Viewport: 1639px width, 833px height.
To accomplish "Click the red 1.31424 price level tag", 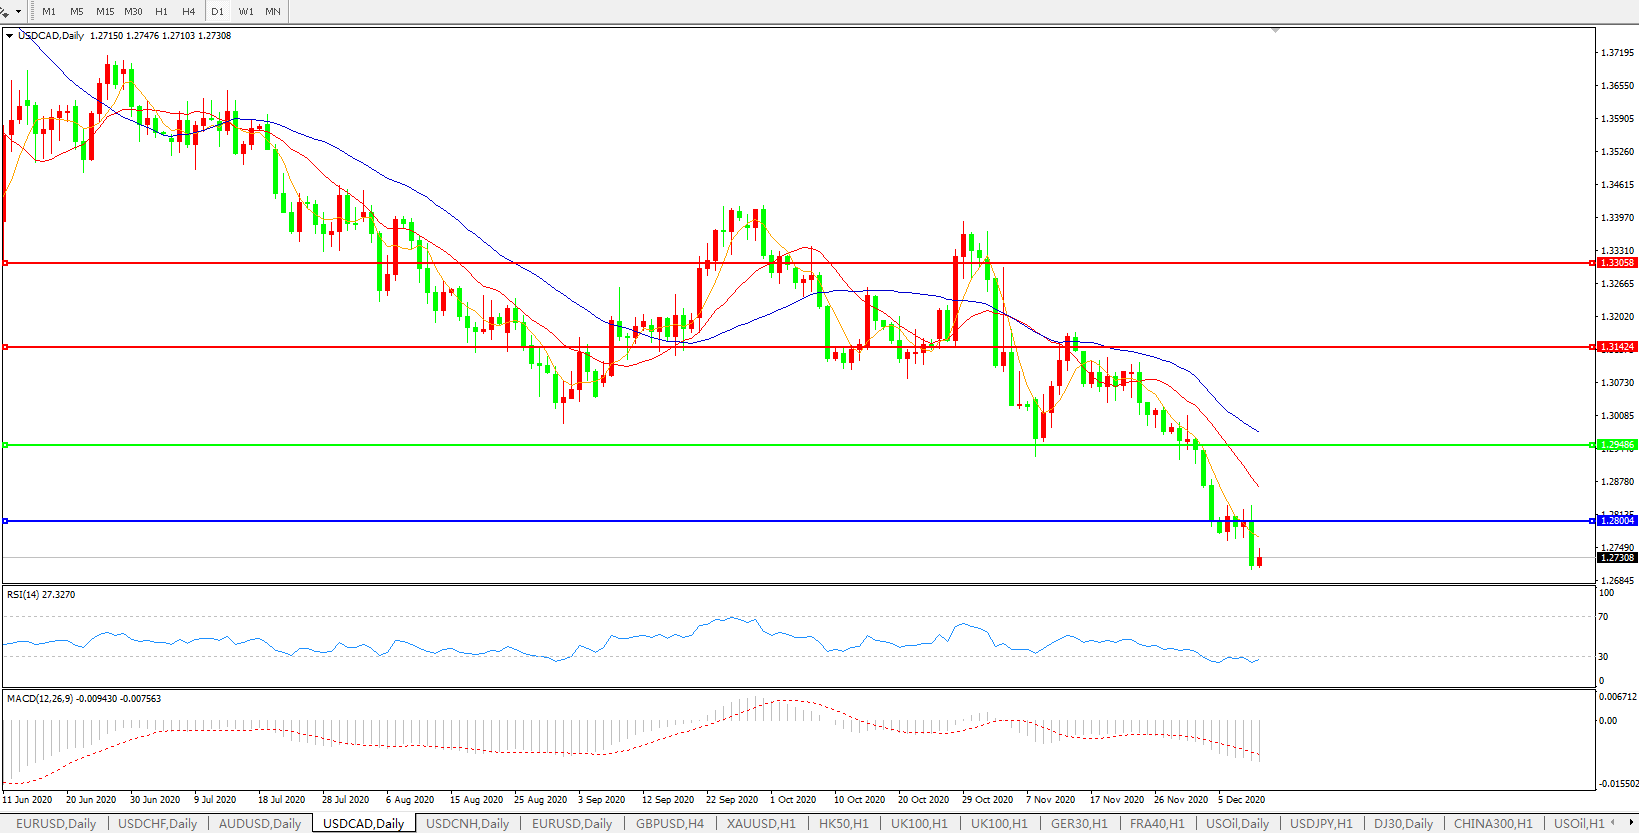I will pyautogui.click(x=1617, y=347).
